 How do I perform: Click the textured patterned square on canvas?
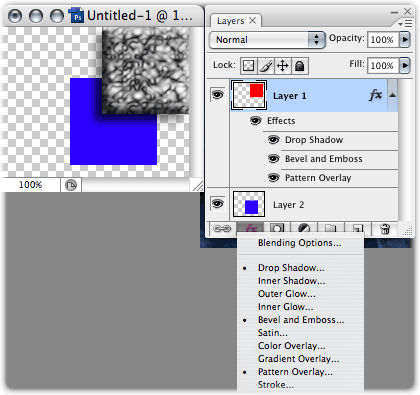tap(145, 70)
